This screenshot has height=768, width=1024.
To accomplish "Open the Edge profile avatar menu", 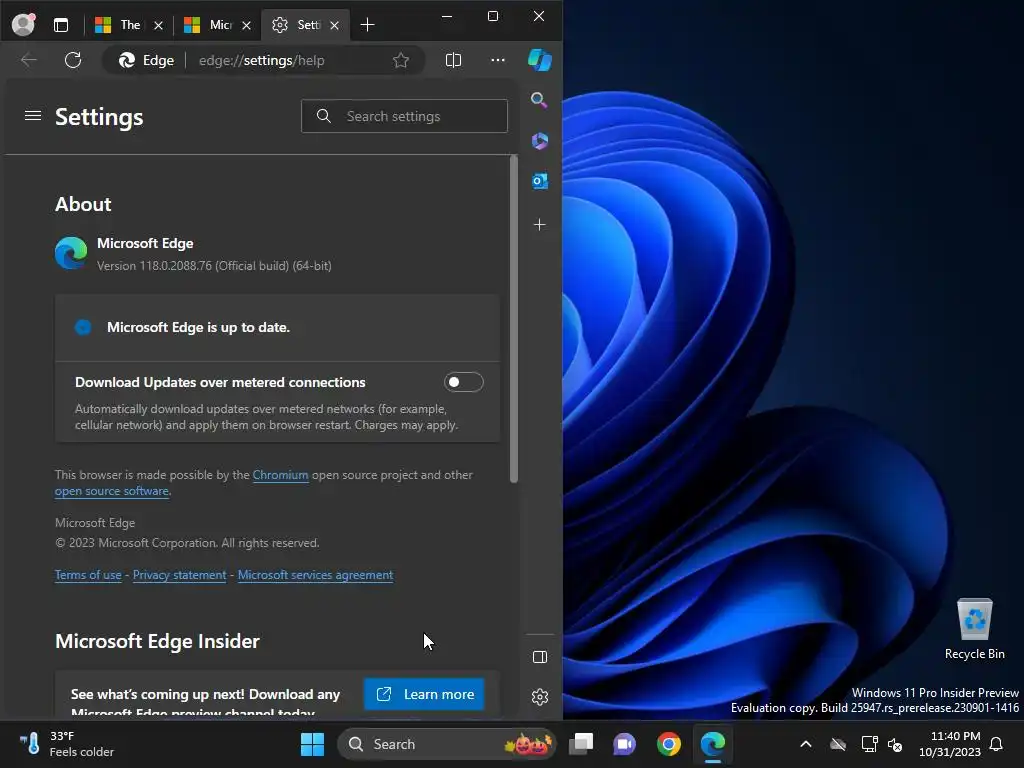I will pos(24,25).
